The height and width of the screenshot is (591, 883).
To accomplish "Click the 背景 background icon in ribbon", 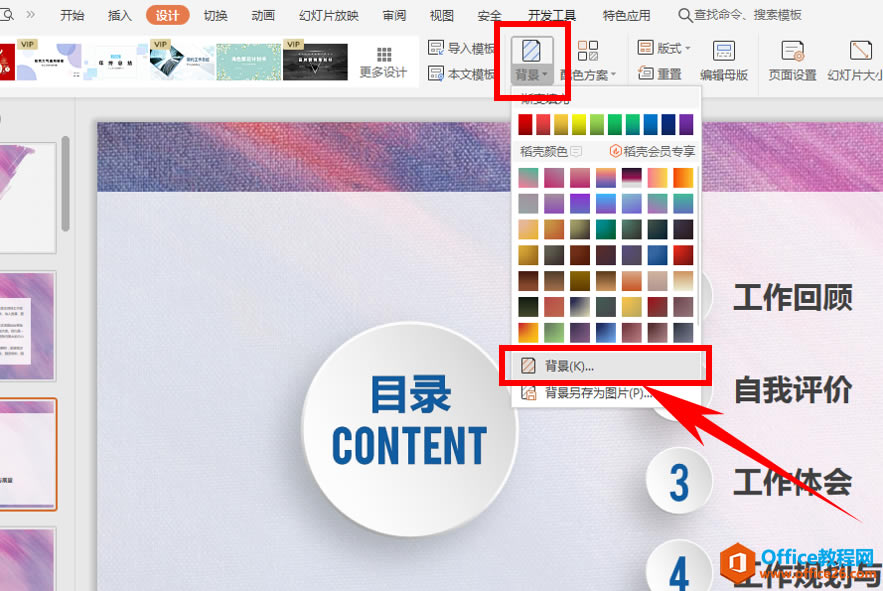I will (x=530, y=51).
